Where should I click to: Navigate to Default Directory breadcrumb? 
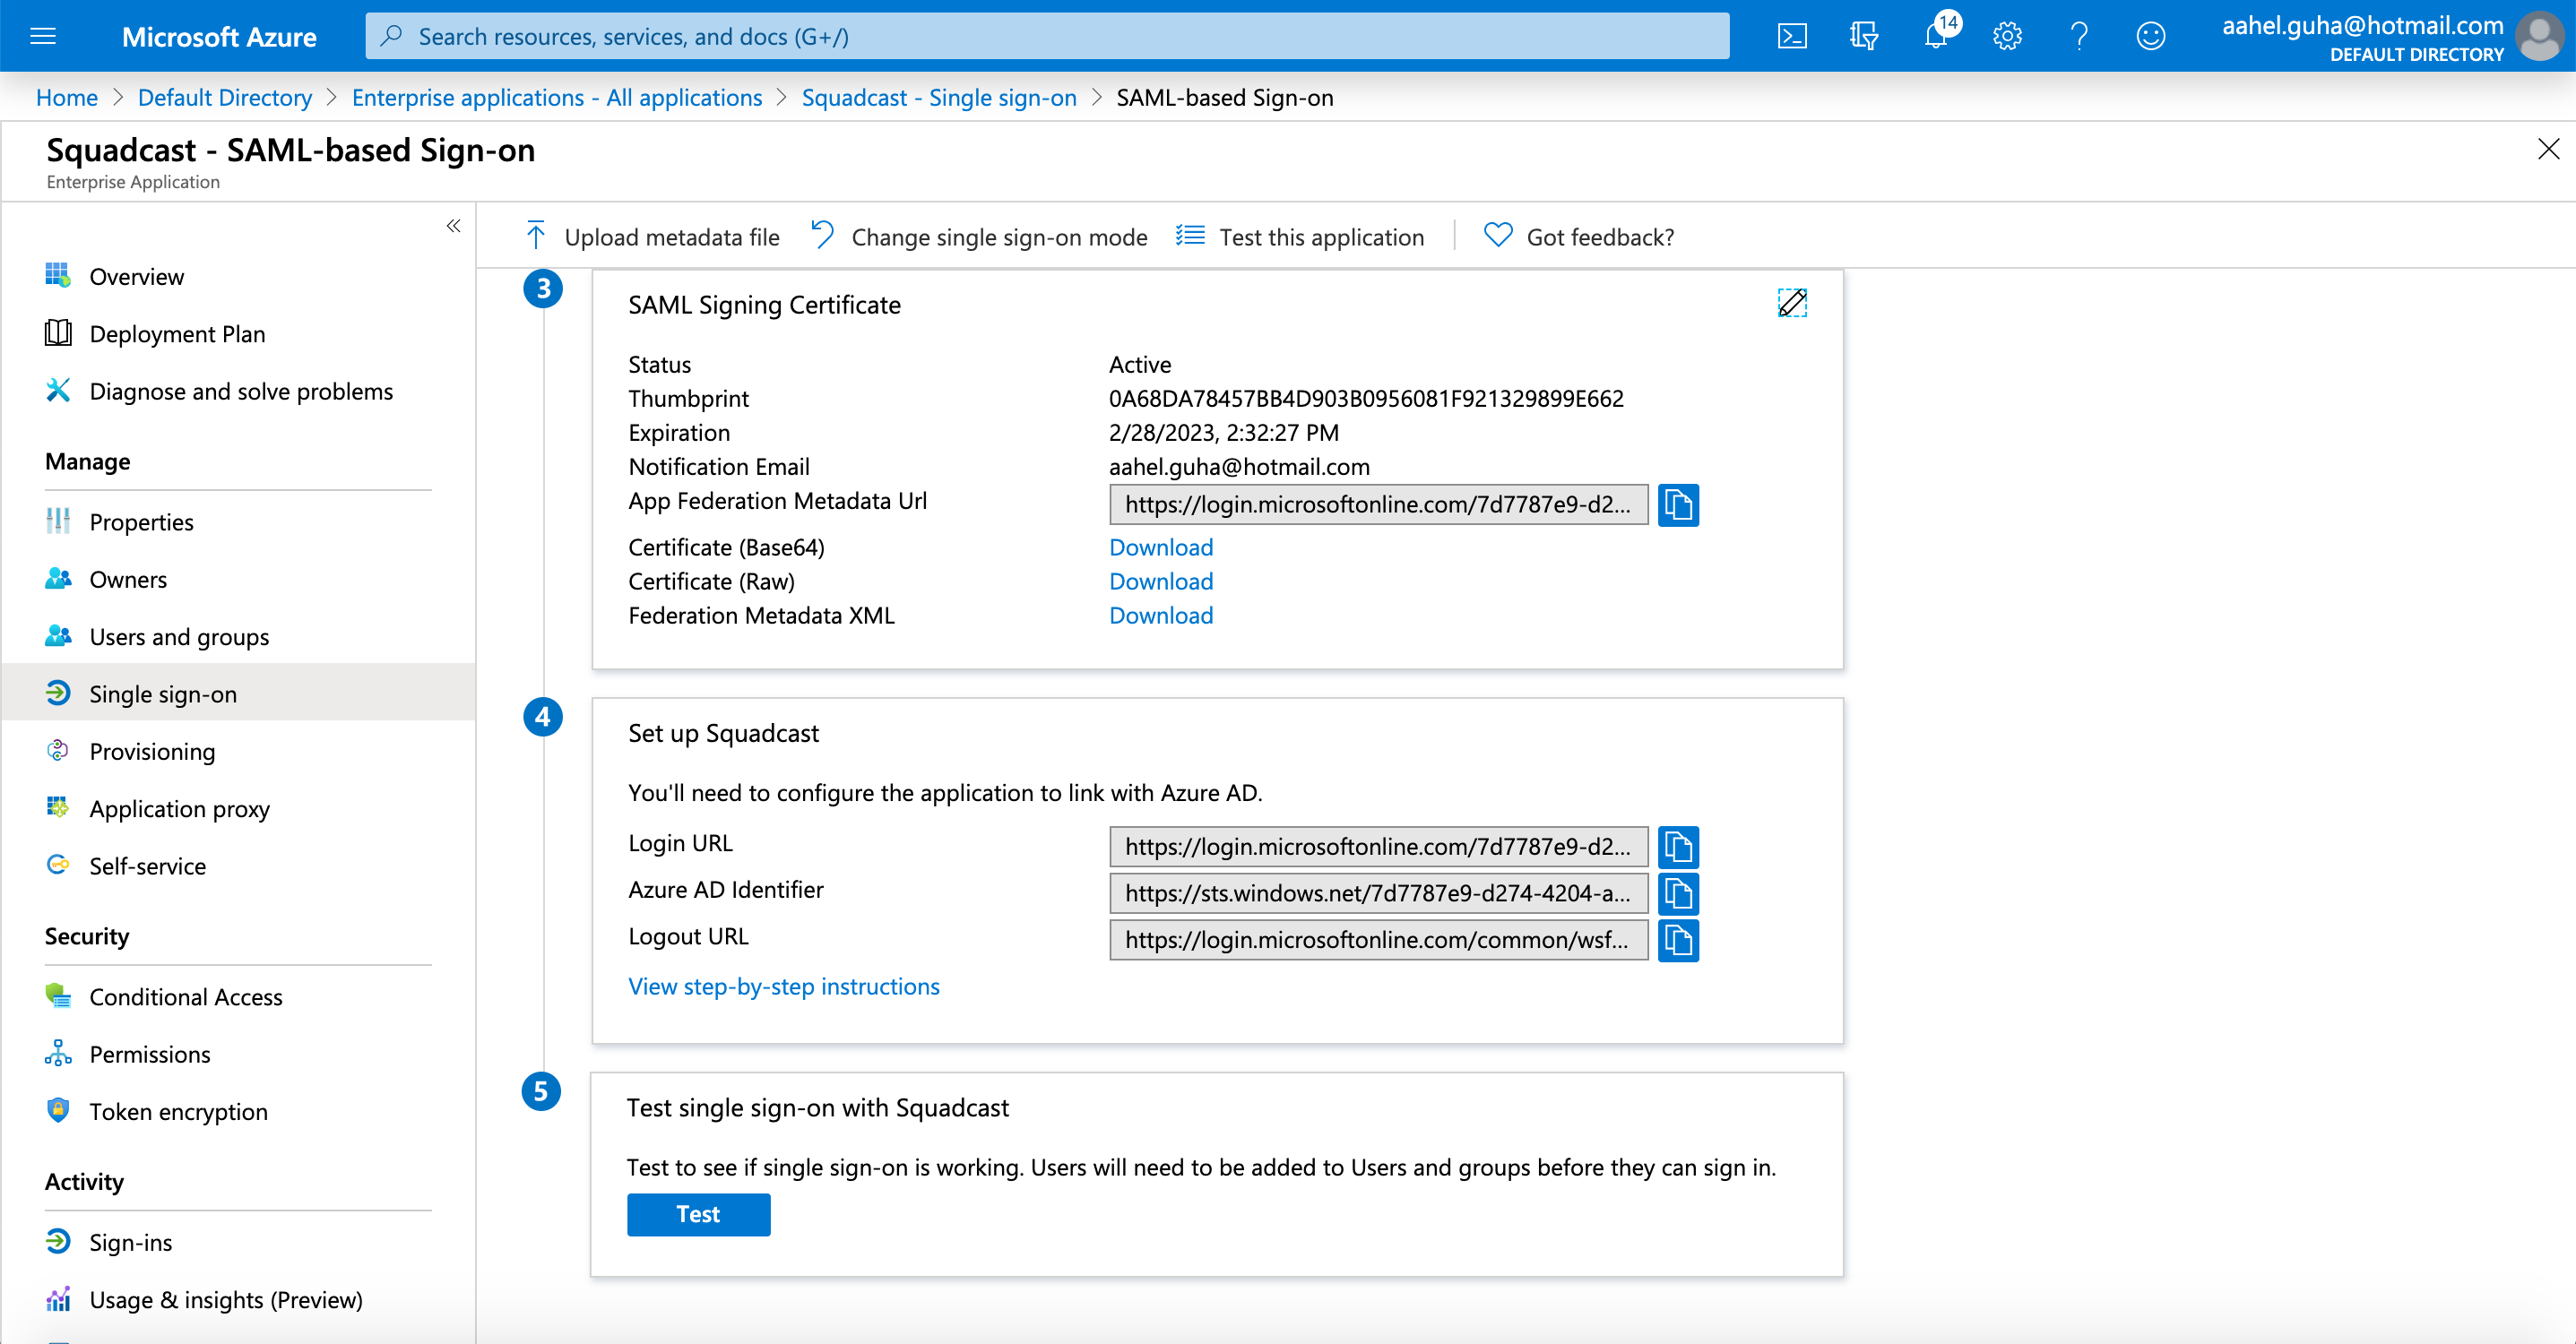pos(224,97)
